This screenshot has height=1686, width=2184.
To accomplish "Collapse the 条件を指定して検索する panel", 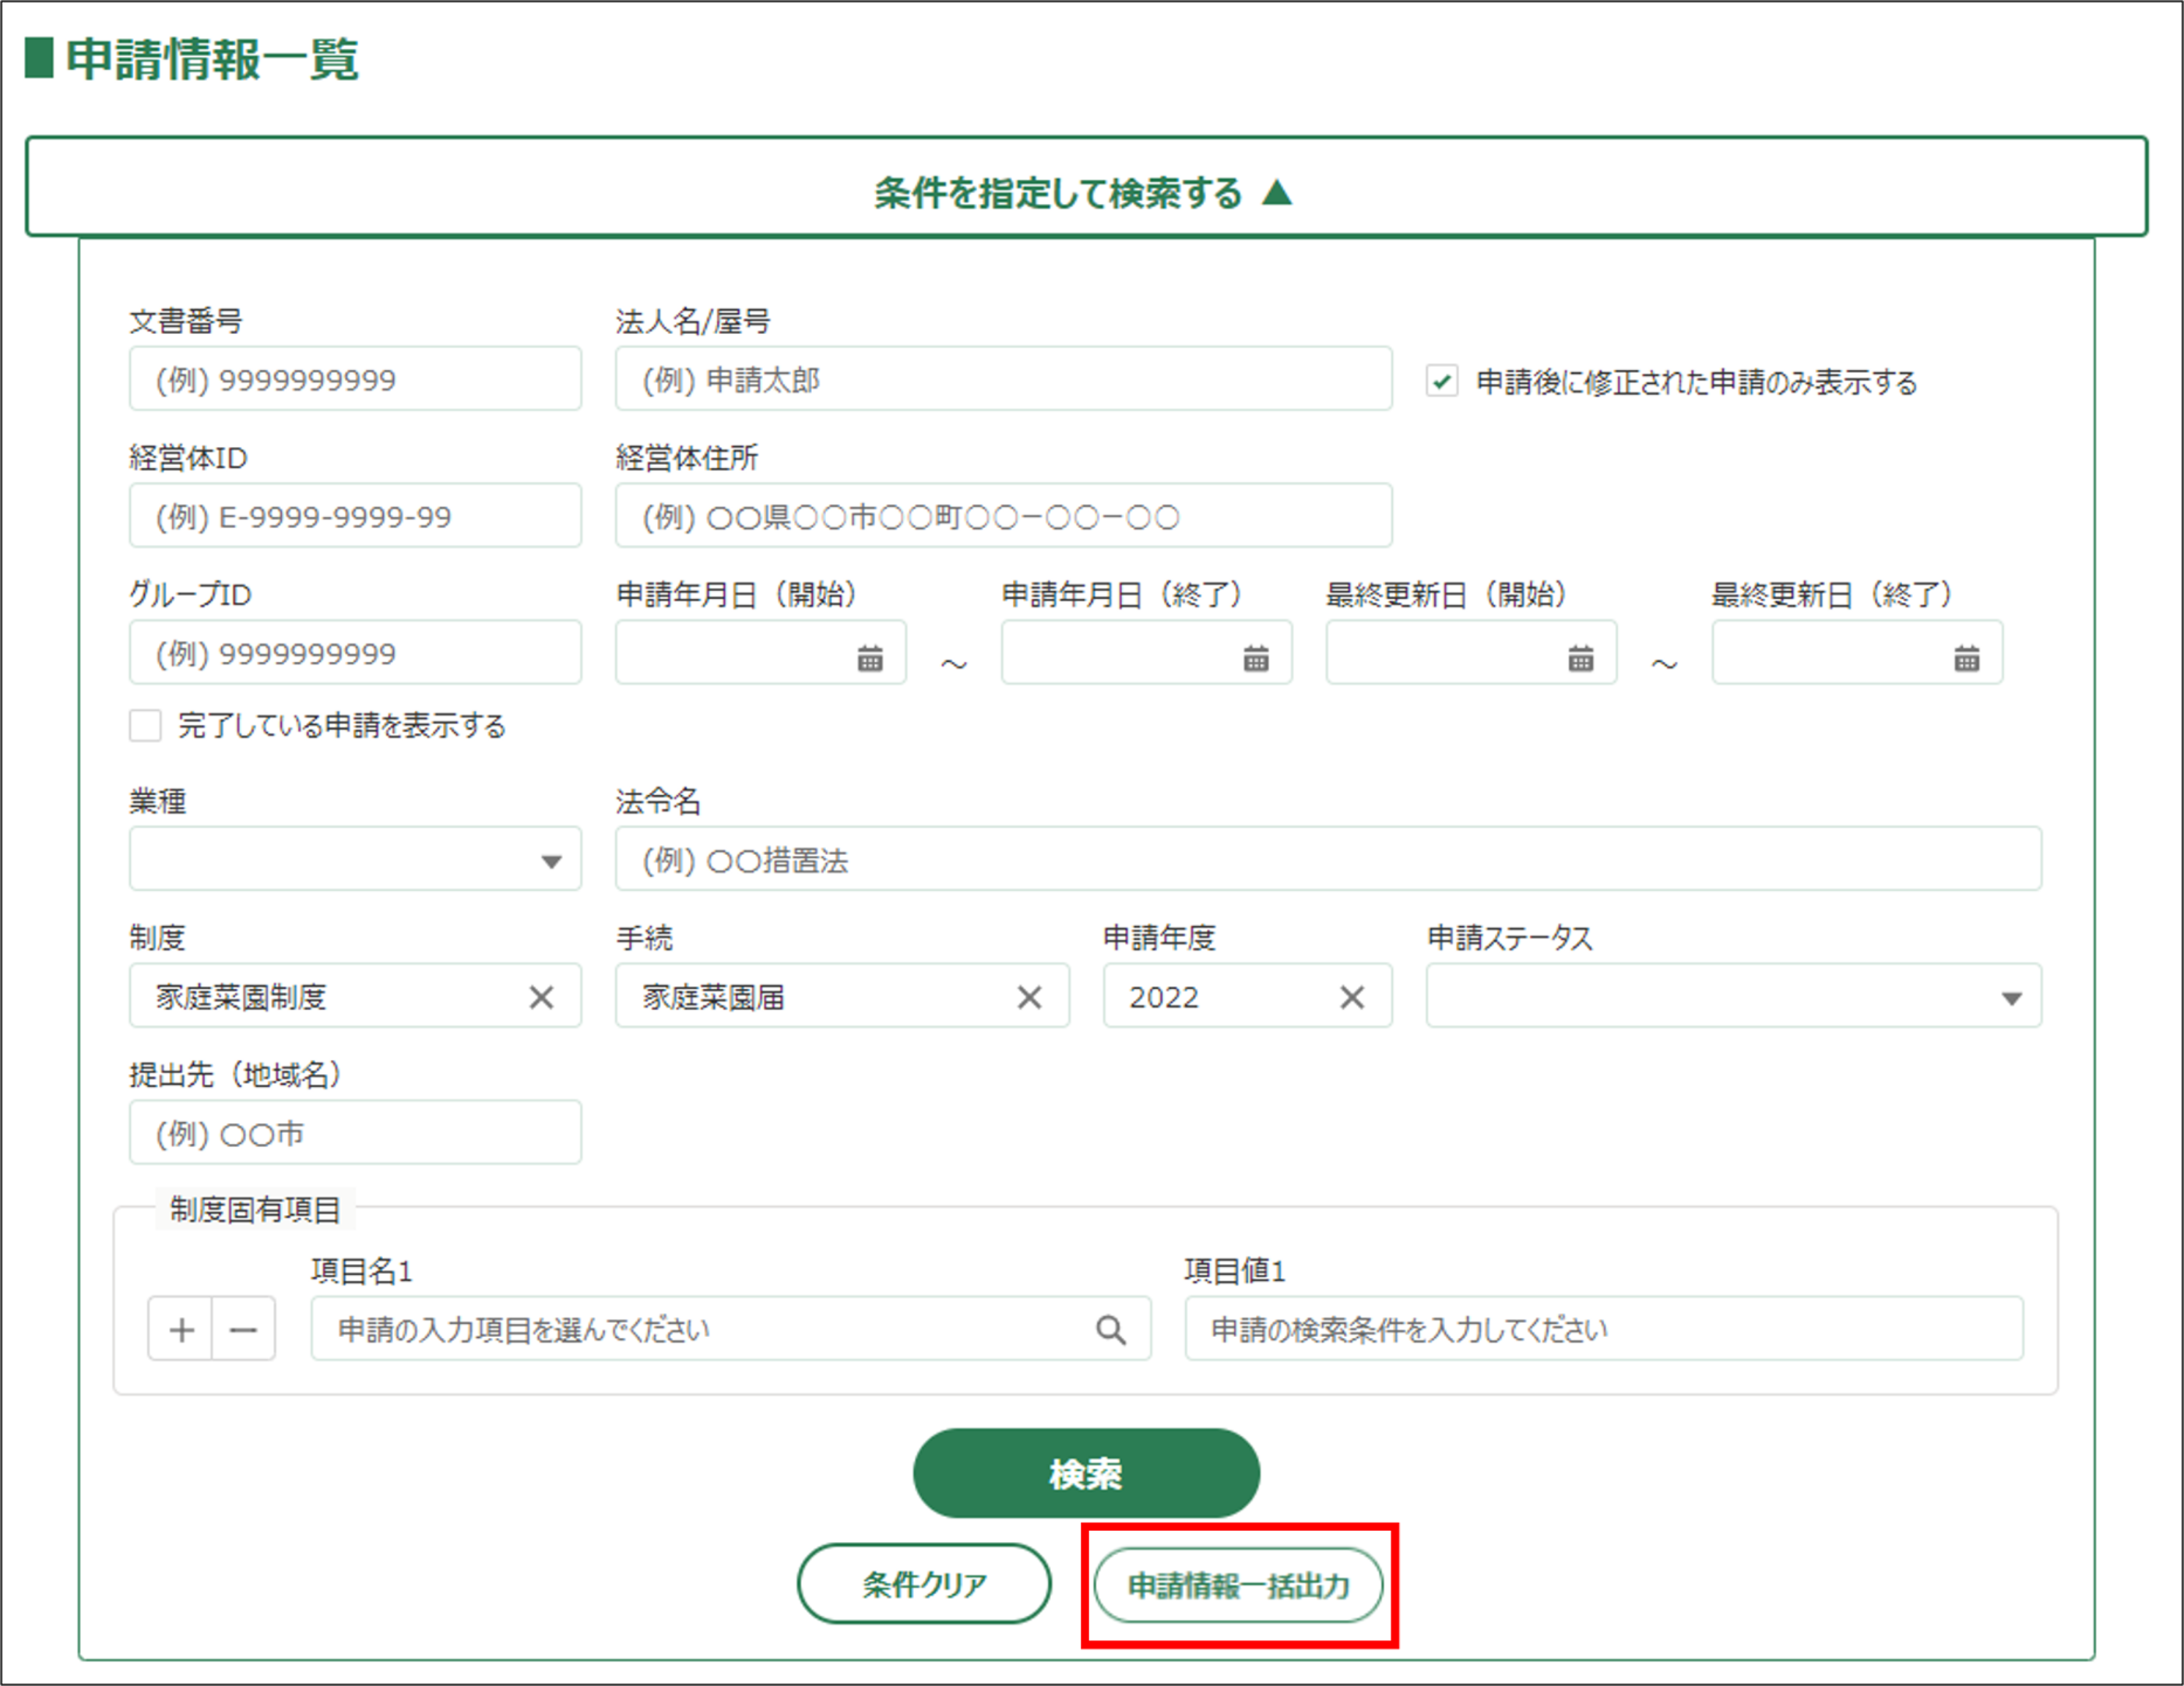I will [1086, 191].
